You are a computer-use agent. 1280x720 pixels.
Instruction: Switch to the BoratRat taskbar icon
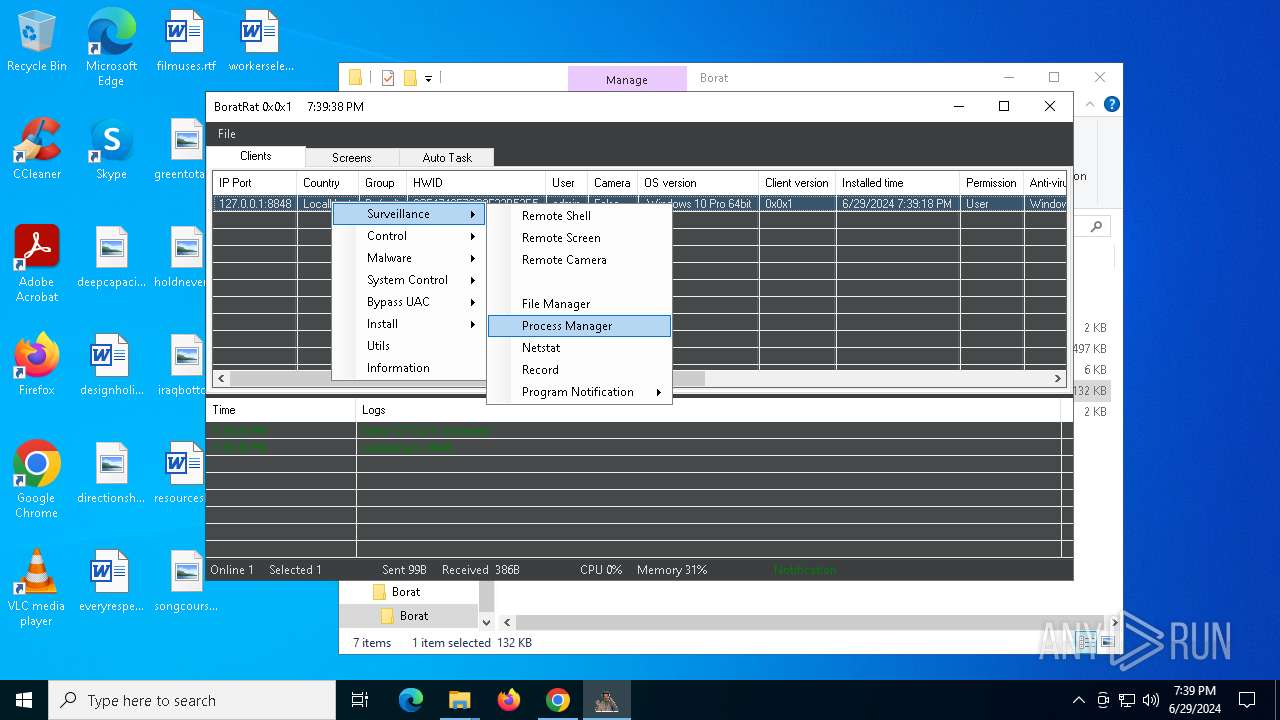606,700
